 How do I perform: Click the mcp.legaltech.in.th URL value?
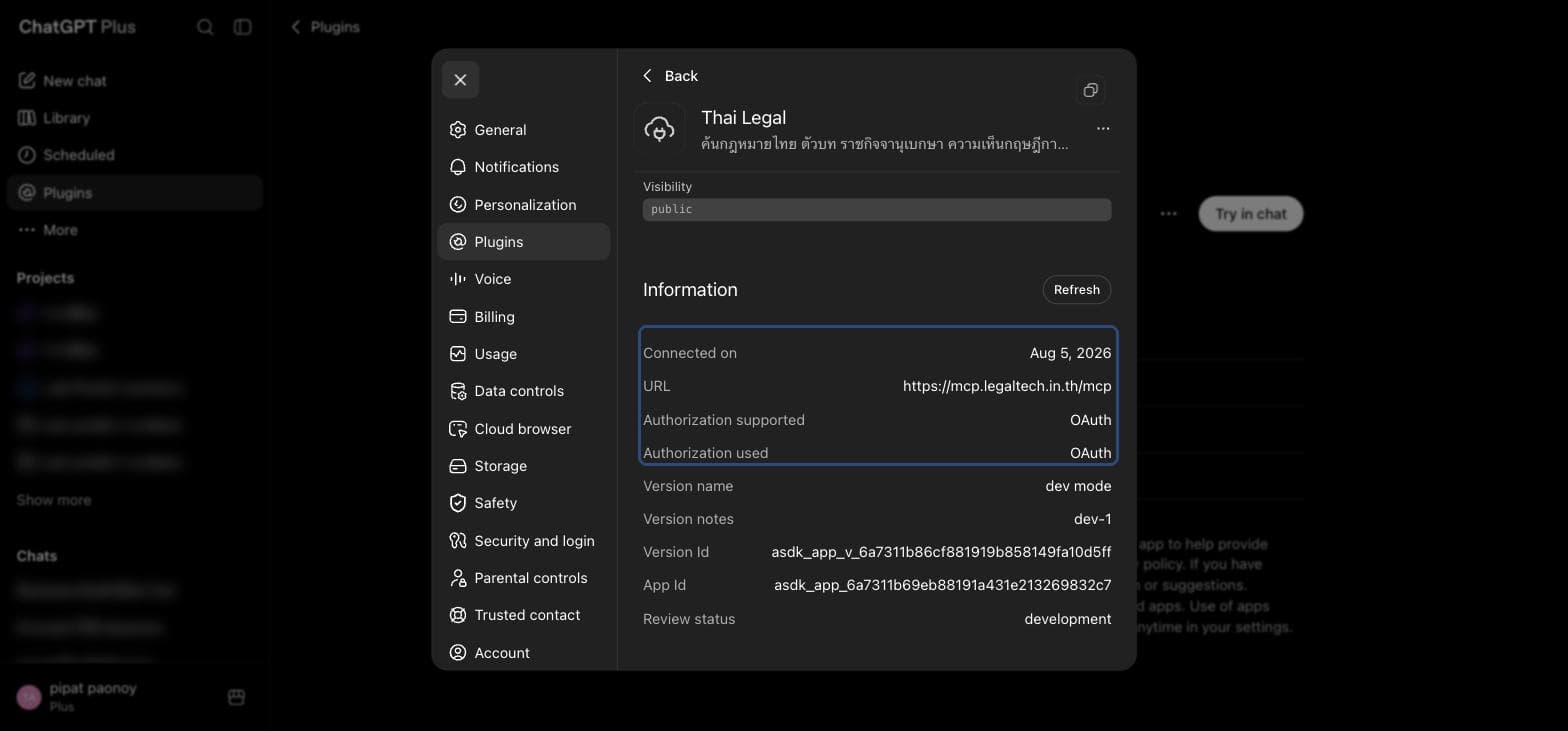tap(1007, 386)
